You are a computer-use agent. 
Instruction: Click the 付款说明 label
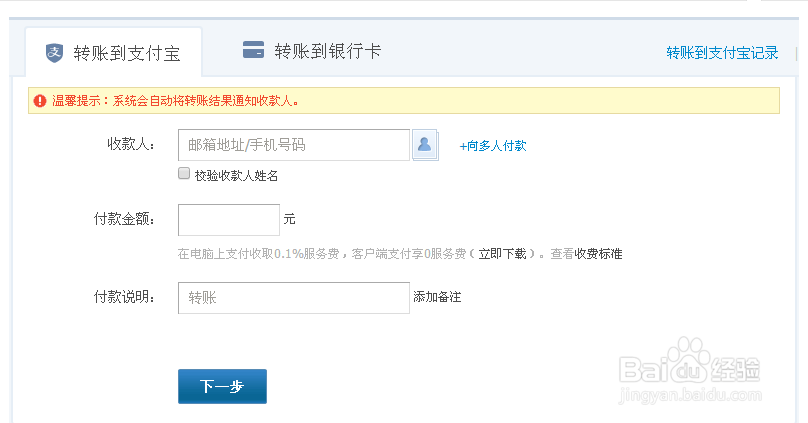click(x=124, y=297)
